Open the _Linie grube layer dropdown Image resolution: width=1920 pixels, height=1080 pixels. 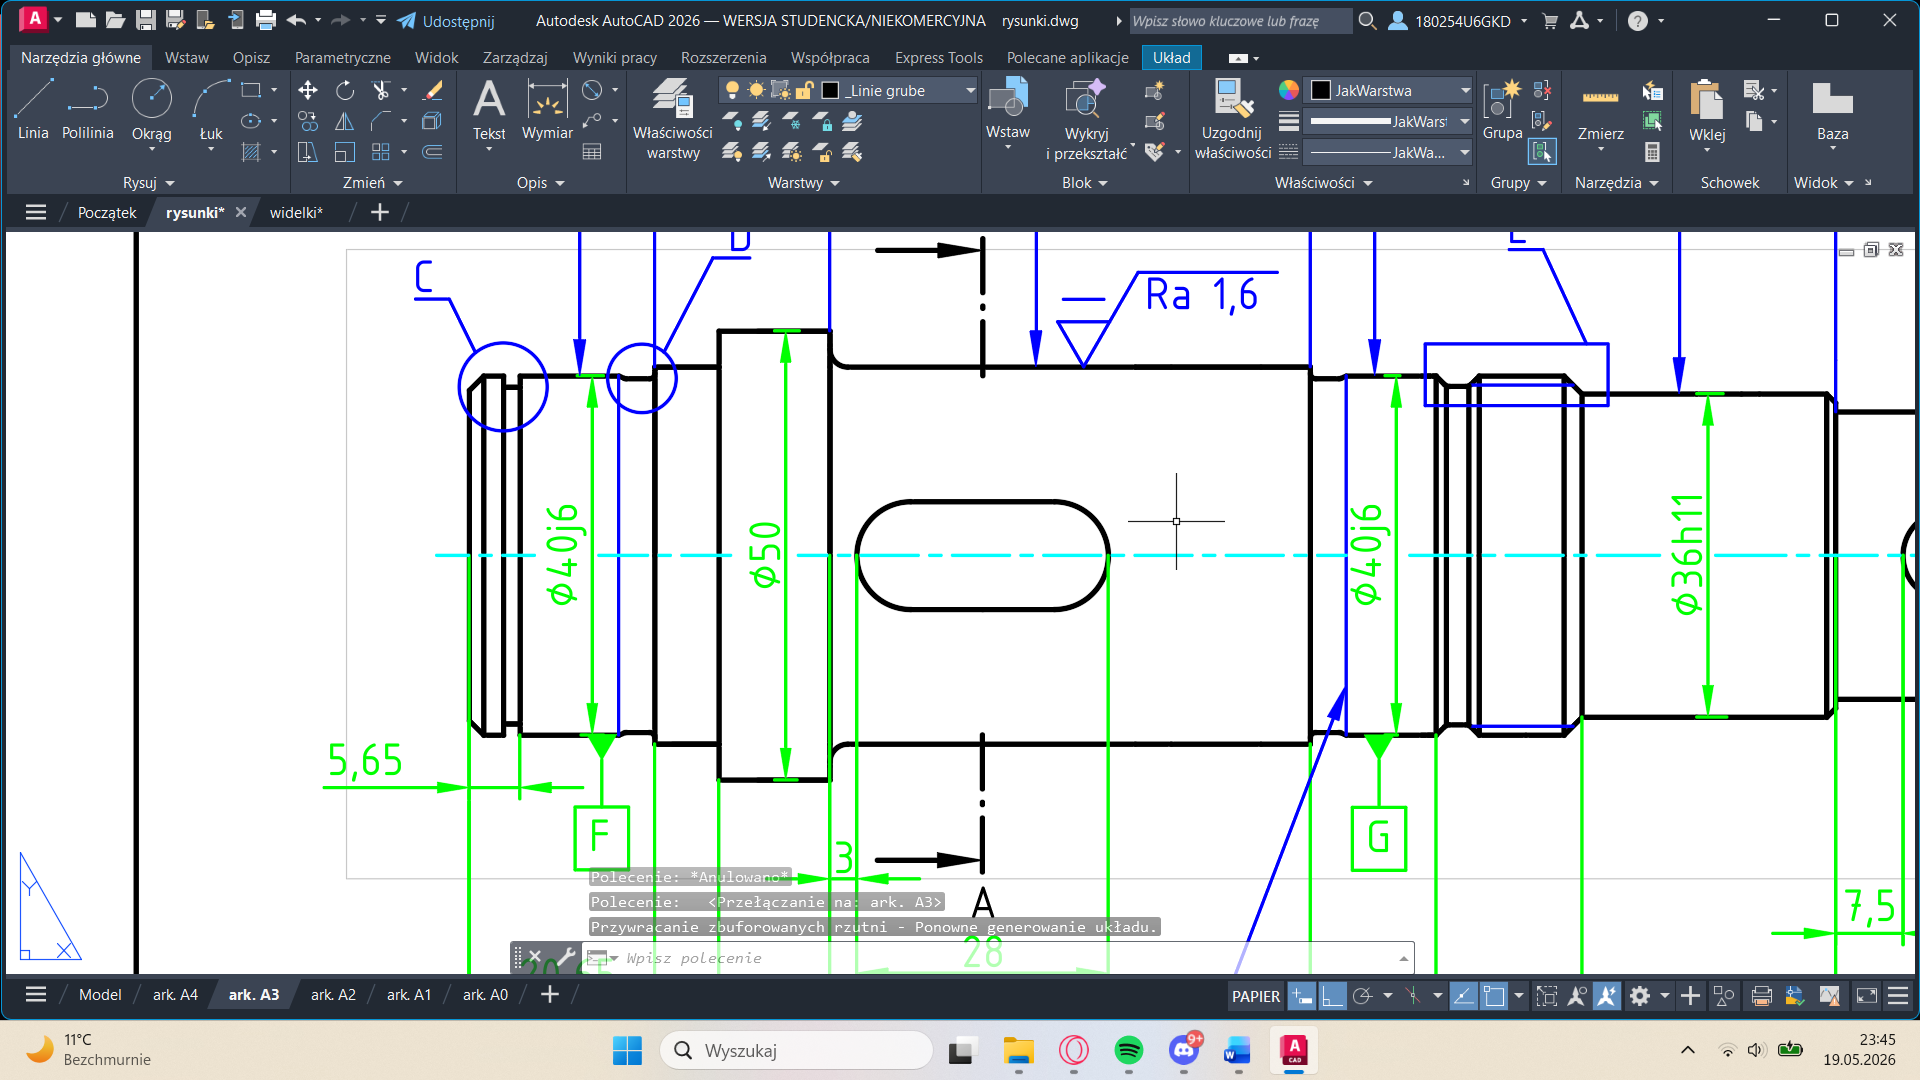coord(897,91)
